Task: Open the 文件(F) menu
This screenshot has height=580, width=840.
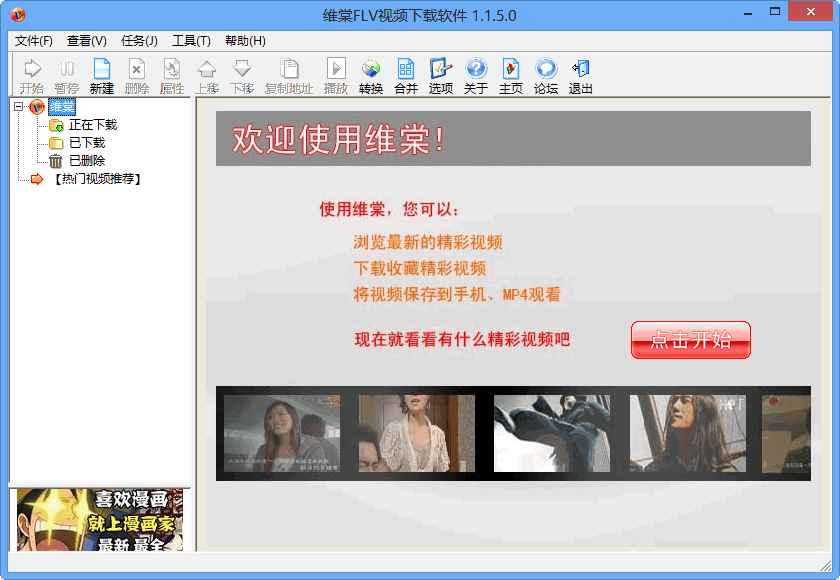Action: tap(33, 41)
